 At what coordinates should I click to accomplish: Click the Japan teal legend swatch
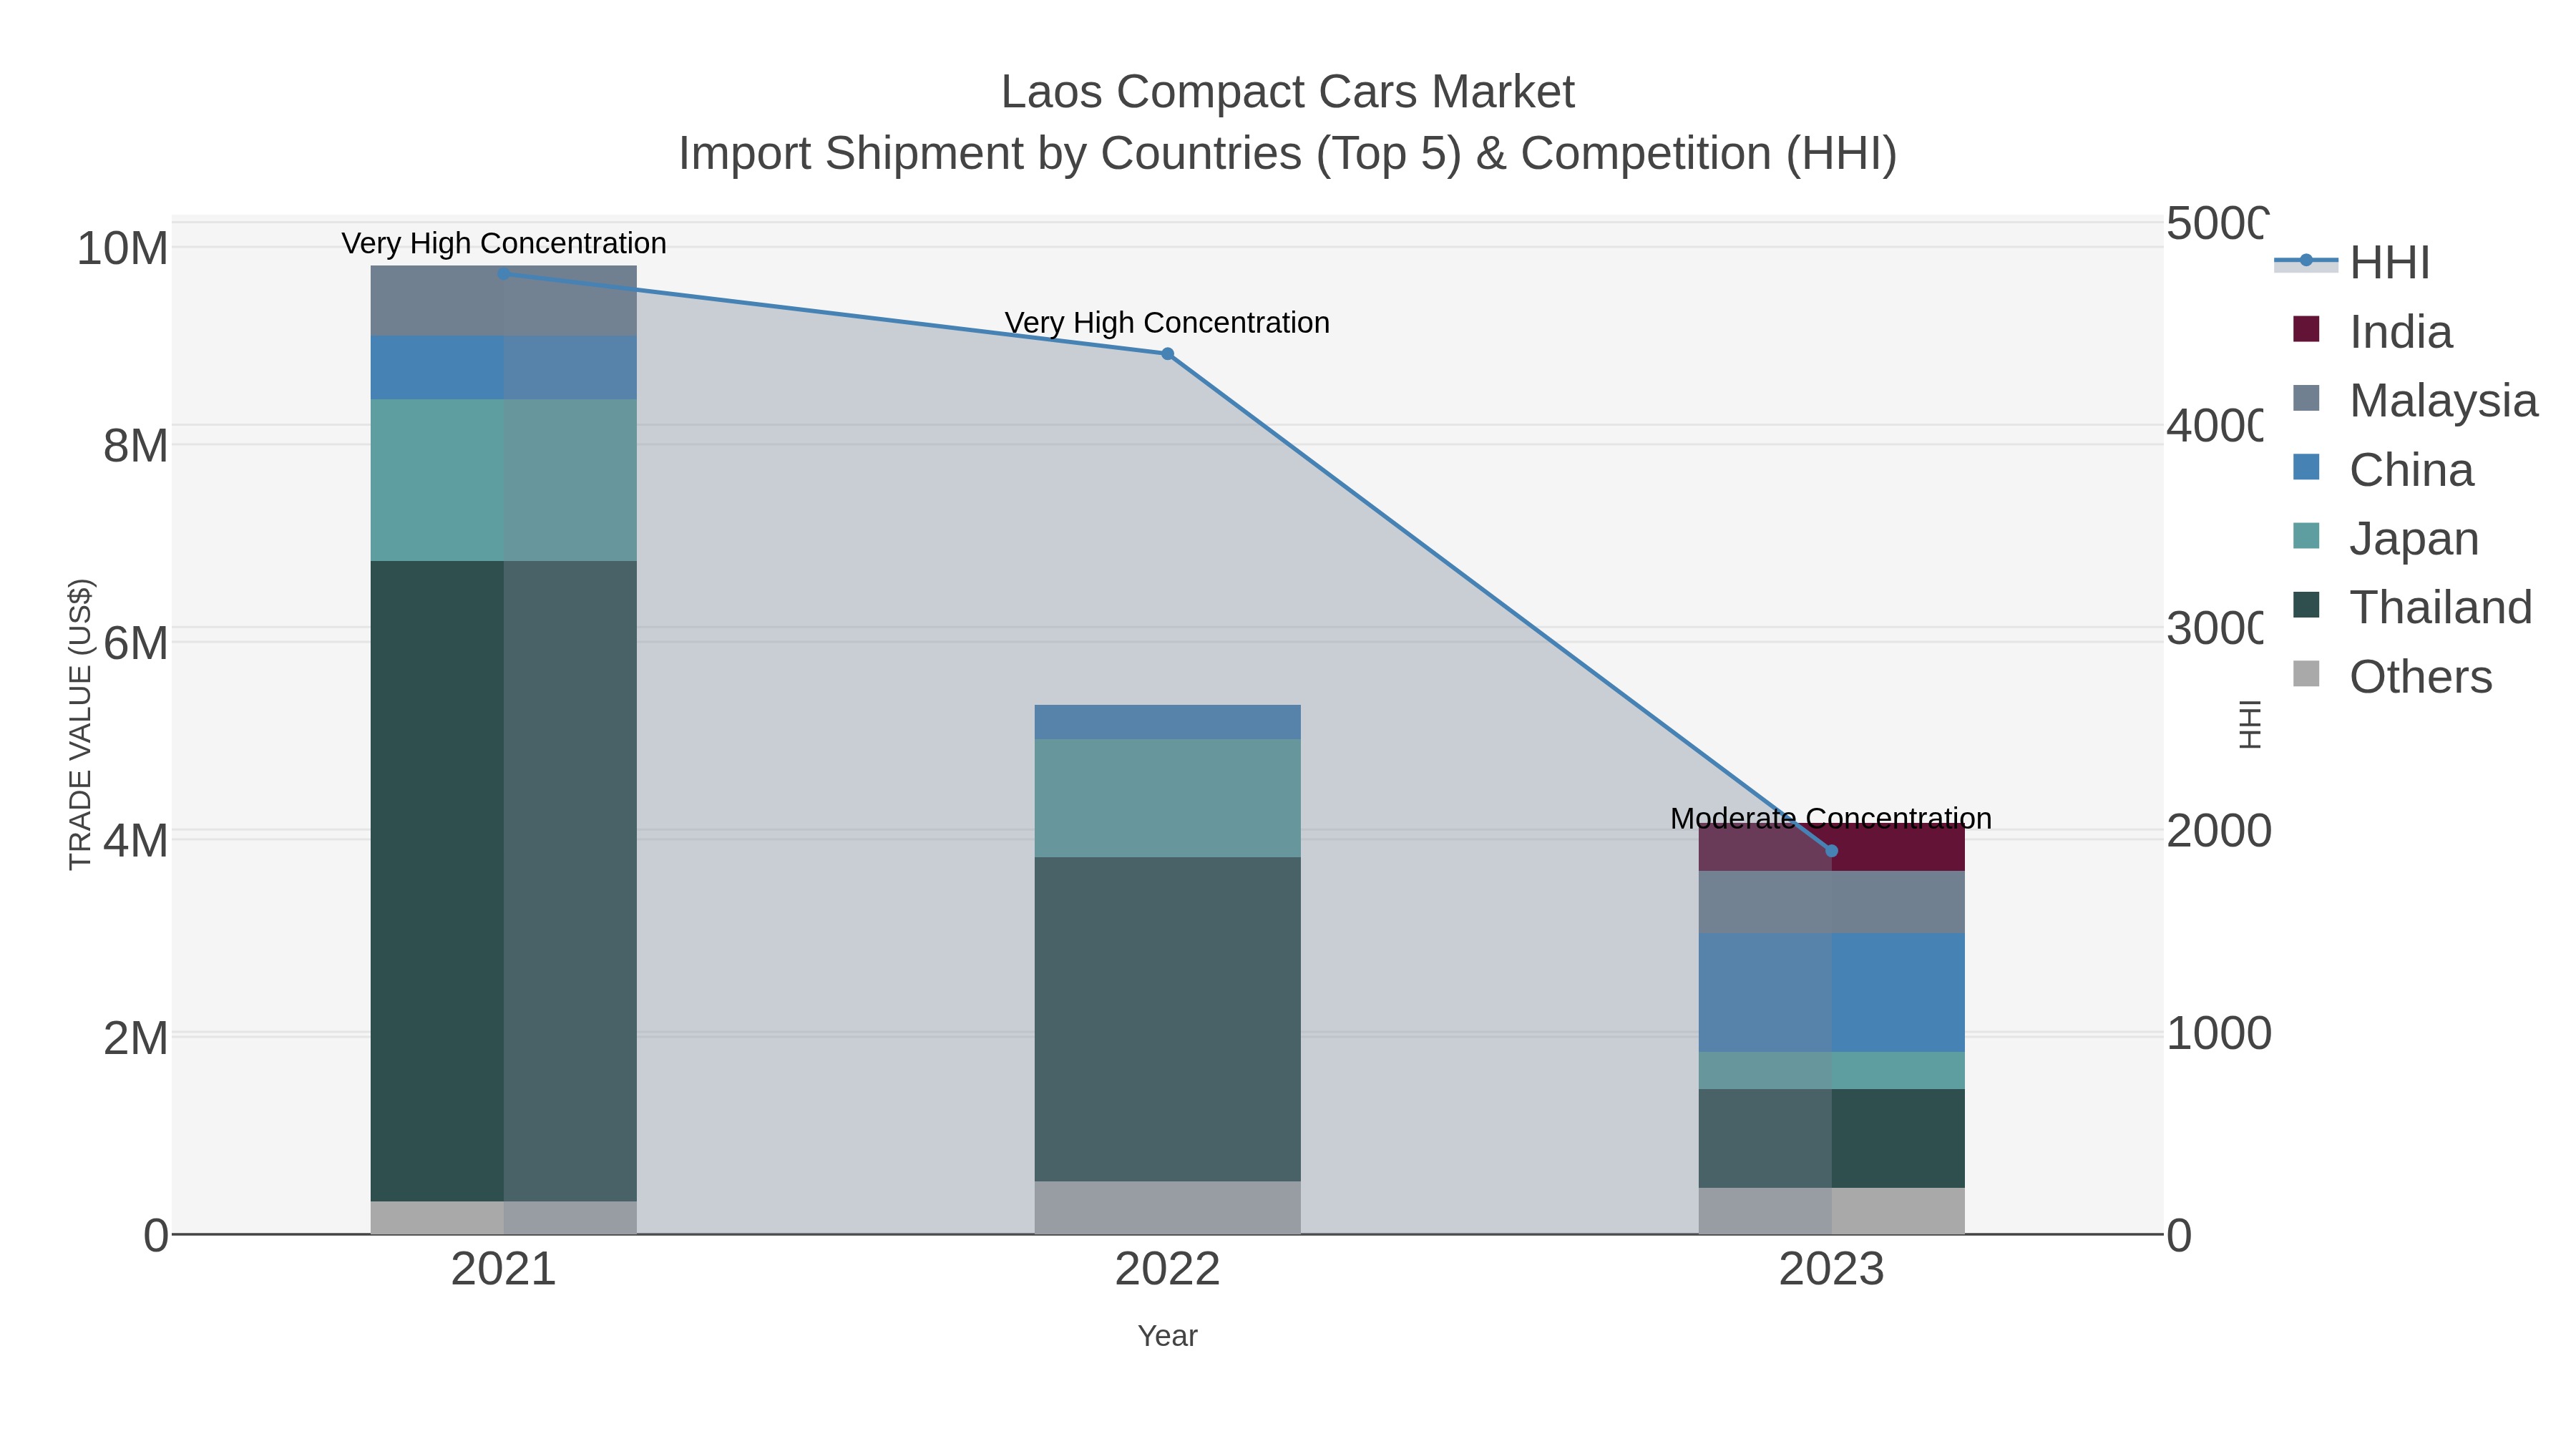pos(2306,536)
